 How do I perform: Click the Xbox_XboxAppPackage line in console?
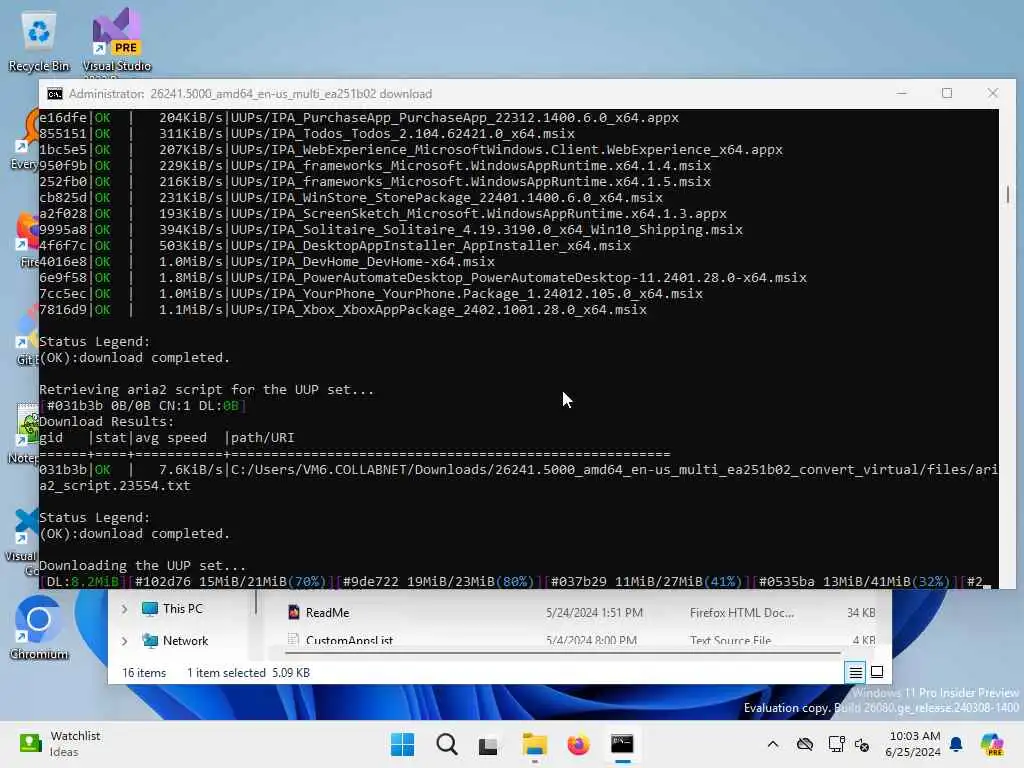pyautogui.click(x=343, y=310)
